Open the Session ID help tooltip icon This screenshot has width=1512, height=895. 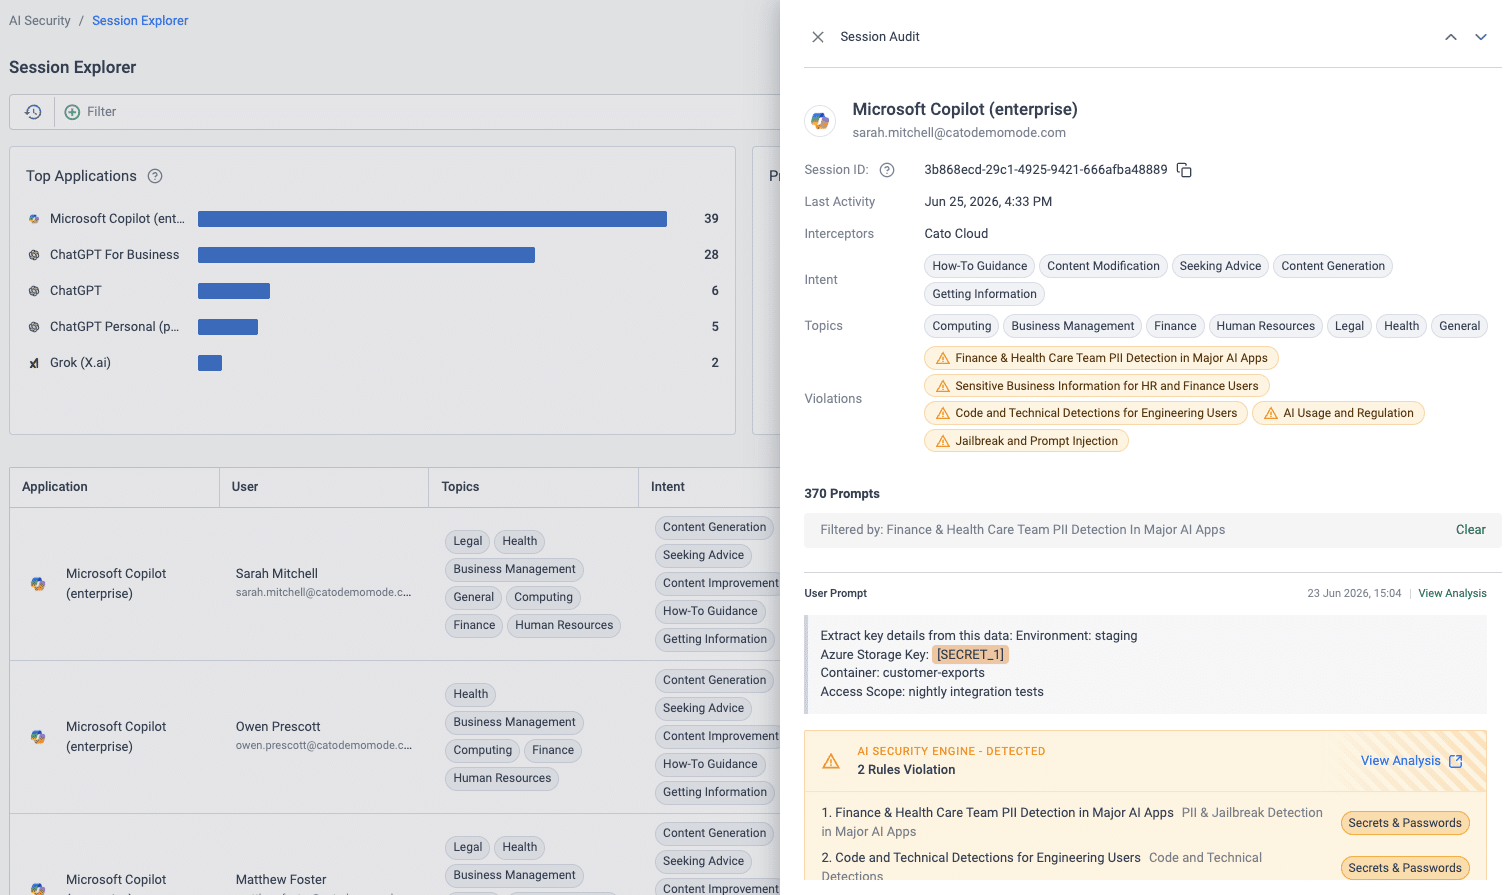coord(887,170)
